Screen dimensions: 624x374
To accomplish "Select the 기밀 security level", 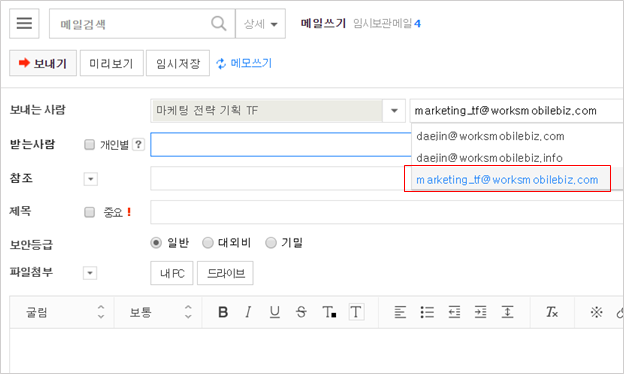I will 271,243.
